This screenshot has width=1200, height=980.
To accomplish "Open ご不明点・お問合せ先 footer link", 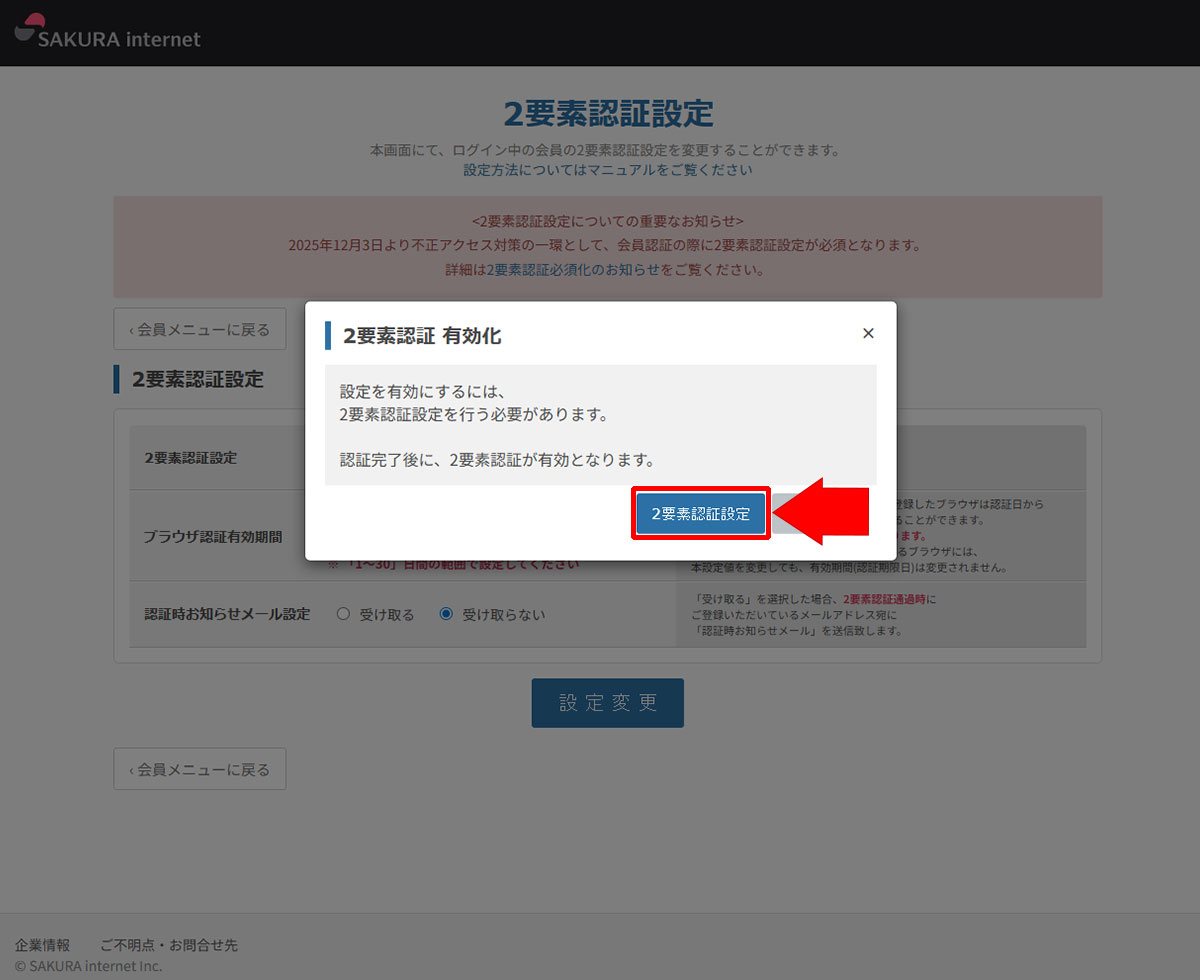I will (x=168, y=945).
